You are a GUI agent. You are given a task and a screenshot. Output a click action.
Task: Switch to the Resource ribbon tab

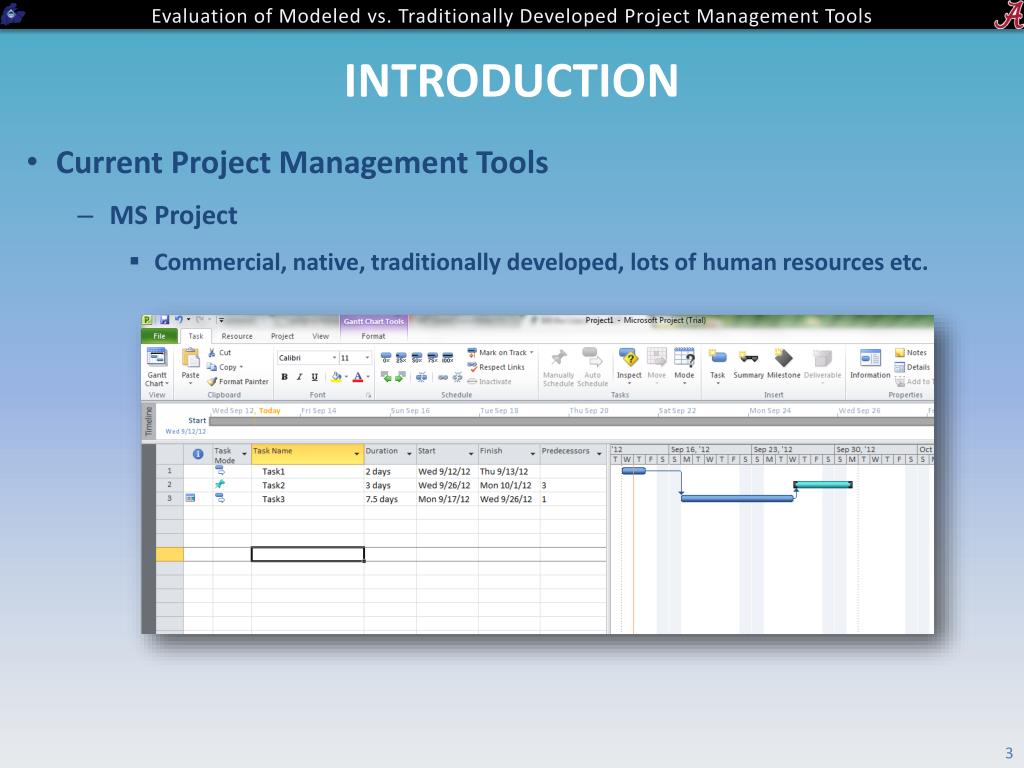237,336
